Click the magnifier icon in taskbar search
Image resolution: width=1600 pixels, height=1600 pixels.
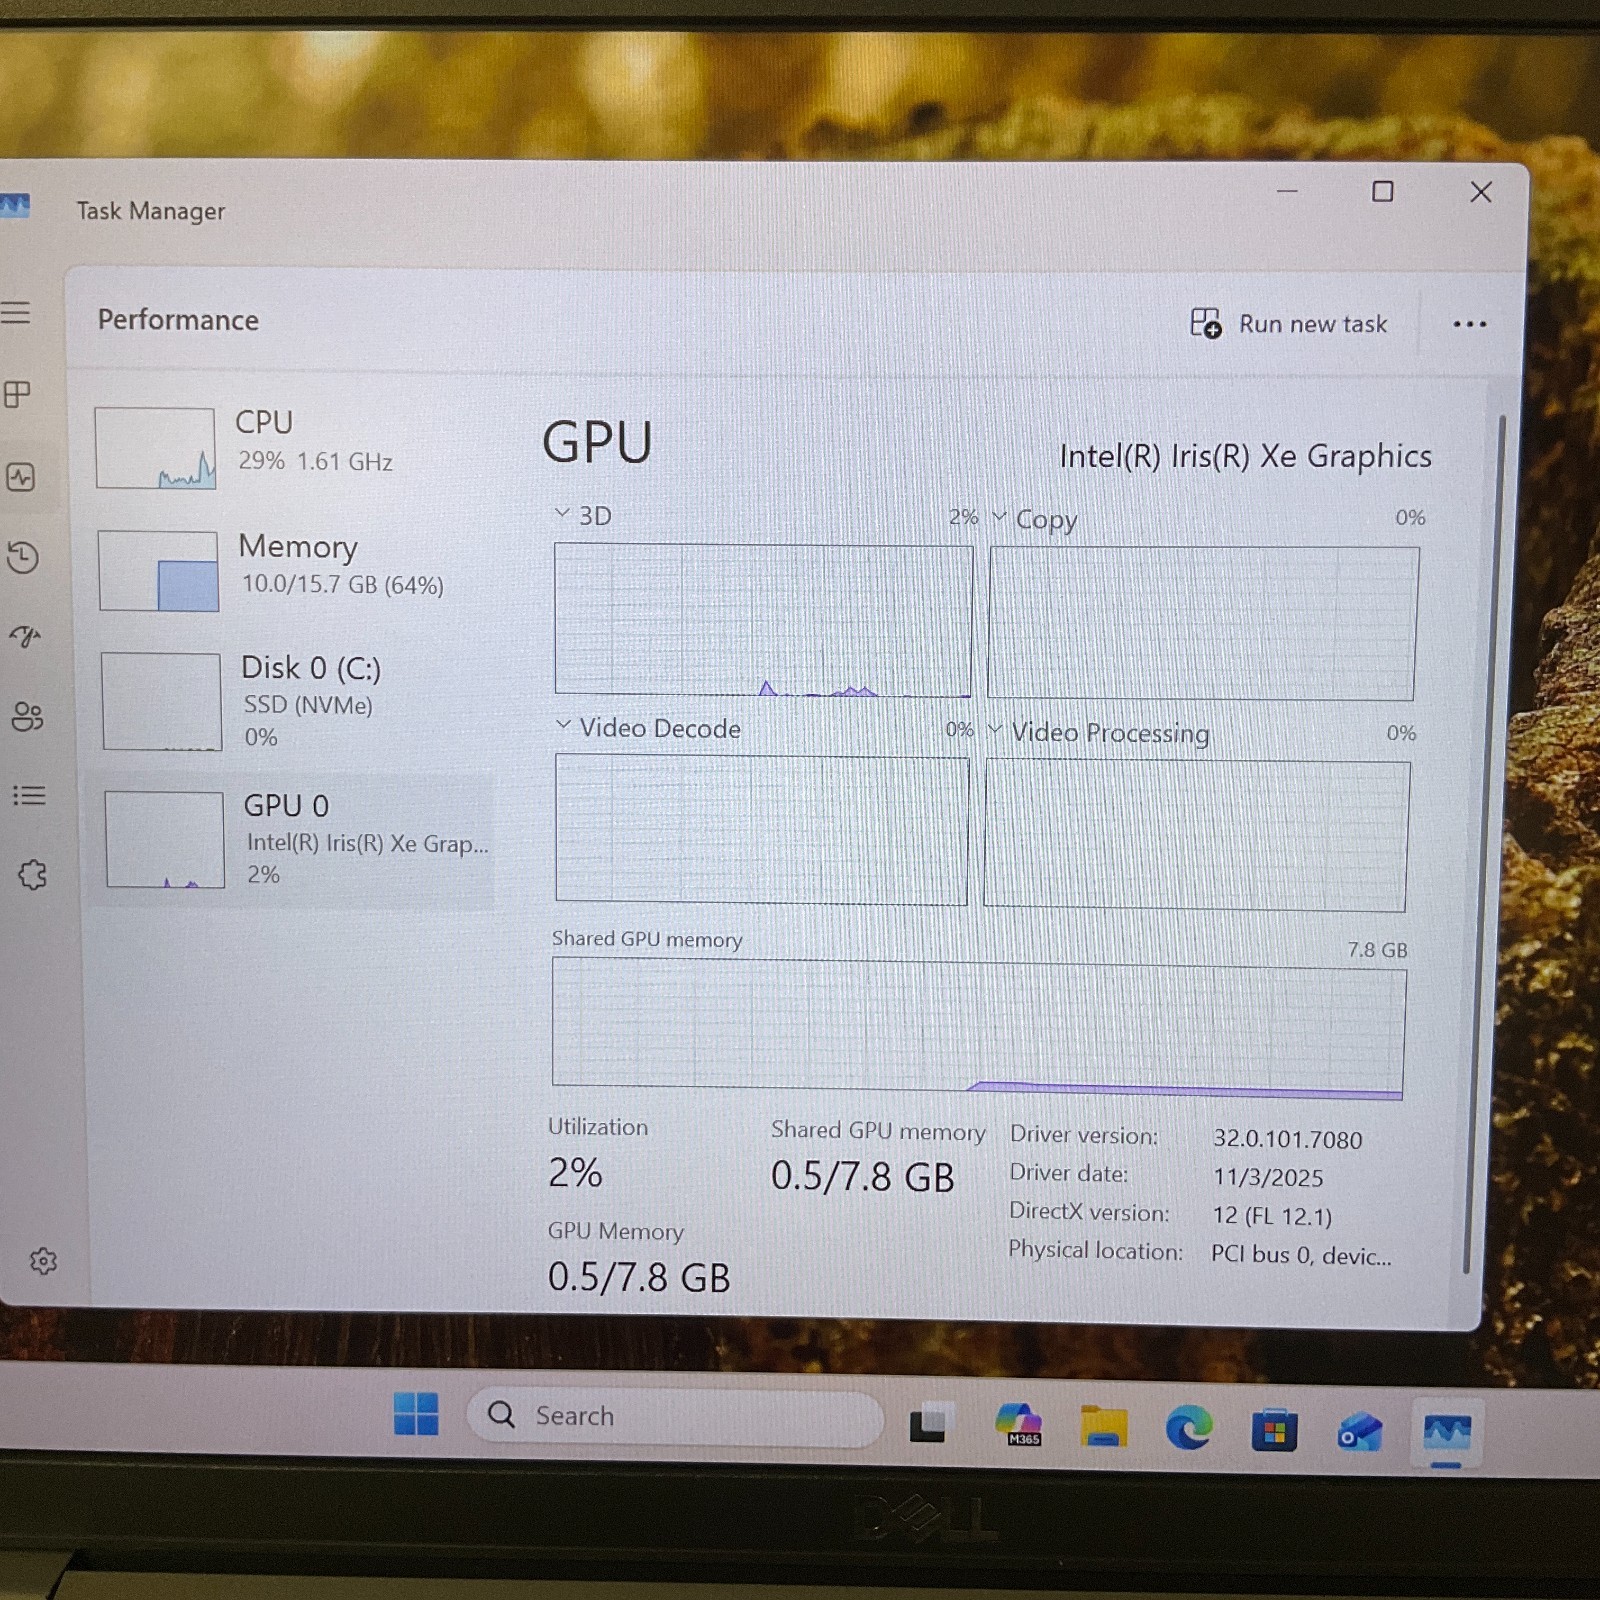(x=501, y=1414)
